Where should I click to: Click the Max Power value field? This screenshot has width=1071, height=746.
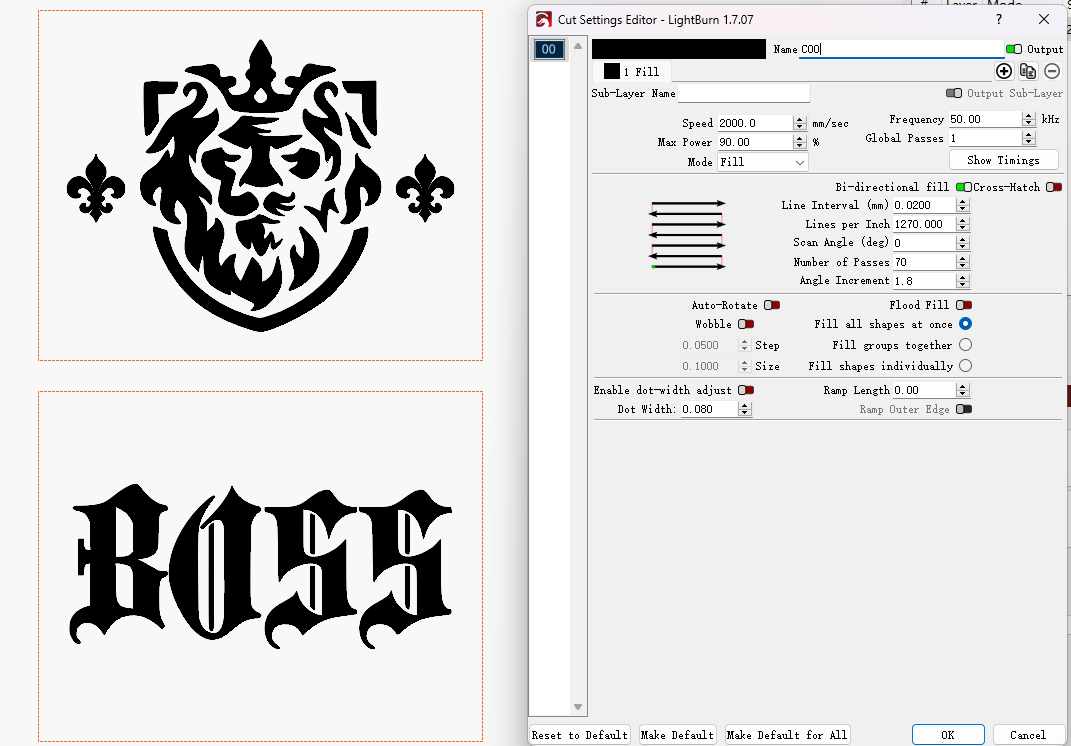point(755,142)
